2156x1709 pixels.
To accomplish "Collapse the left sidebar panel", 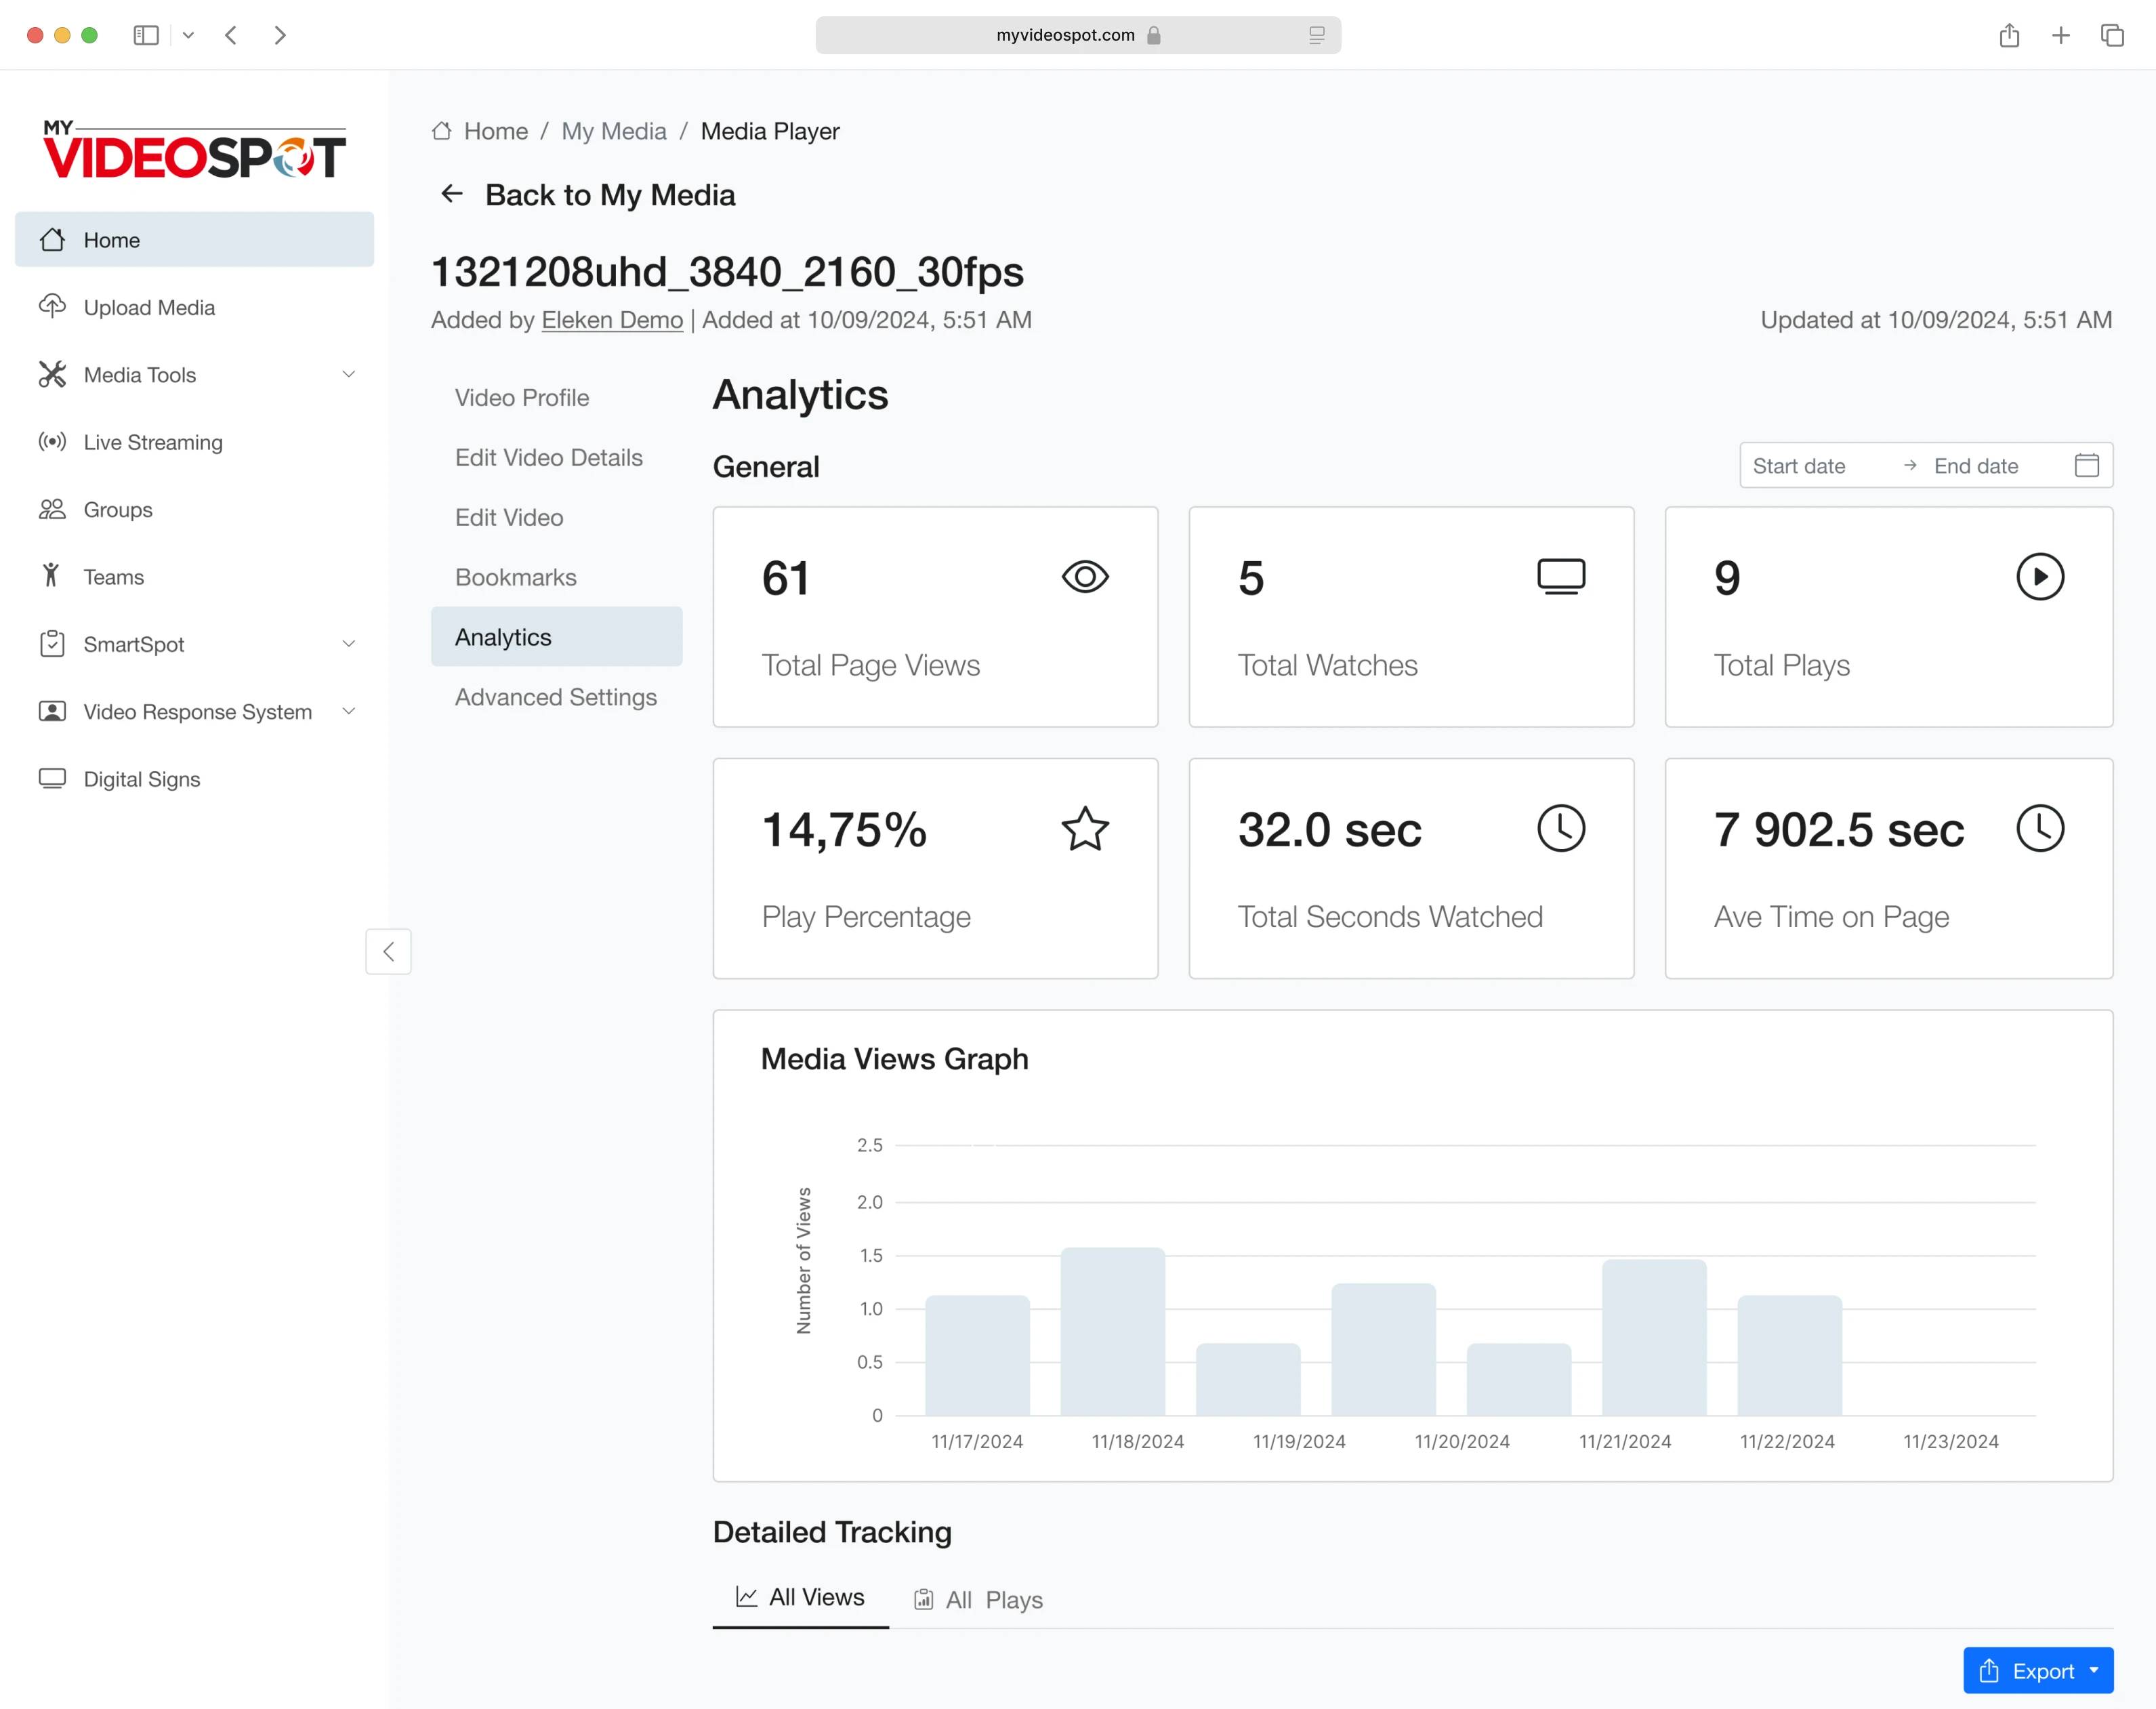I will (388, 951).
